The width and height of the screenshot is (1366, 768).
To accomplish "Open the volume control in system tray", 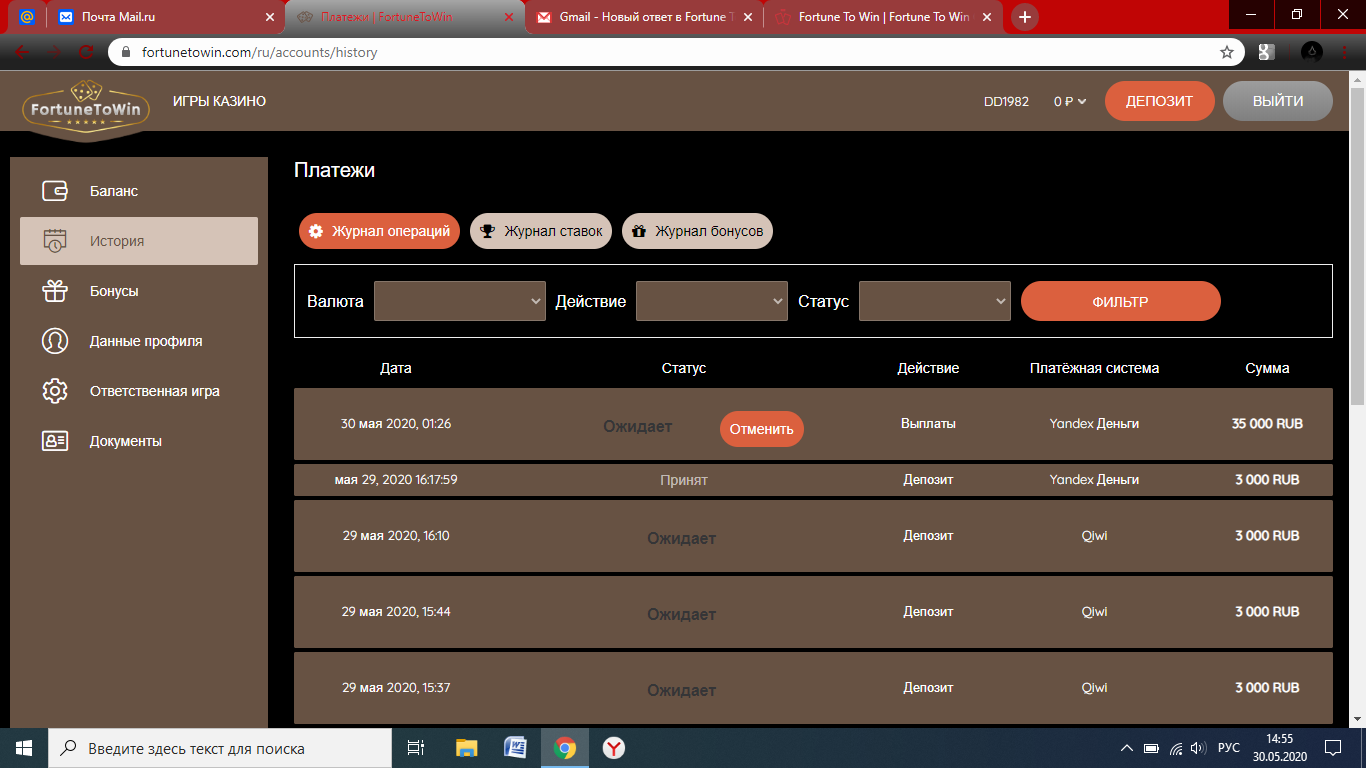I will tap(1198, 748).
